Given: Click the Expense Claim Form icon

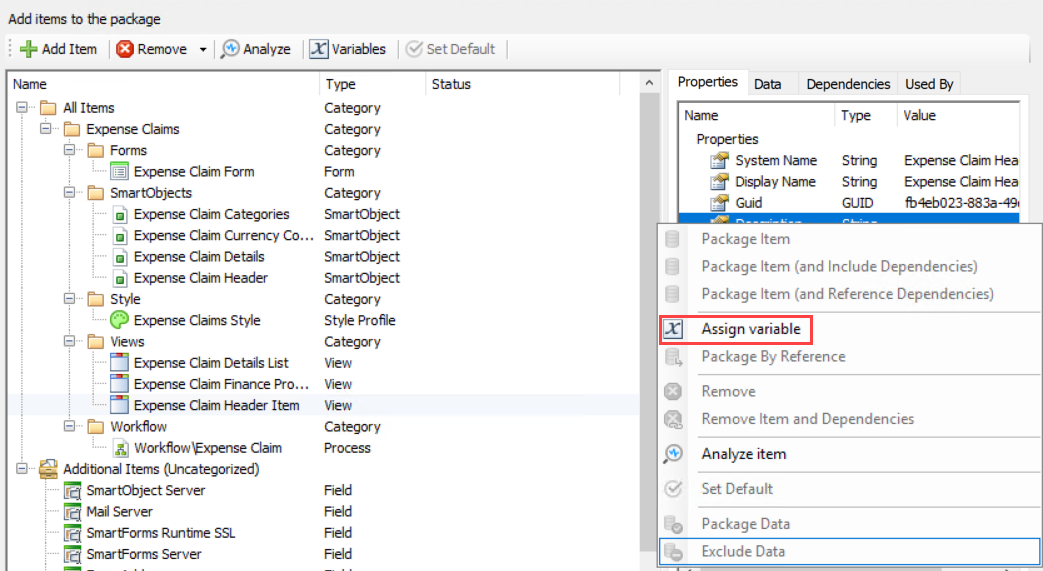Looking at the screenshot, I should click(x=119, y=172).
